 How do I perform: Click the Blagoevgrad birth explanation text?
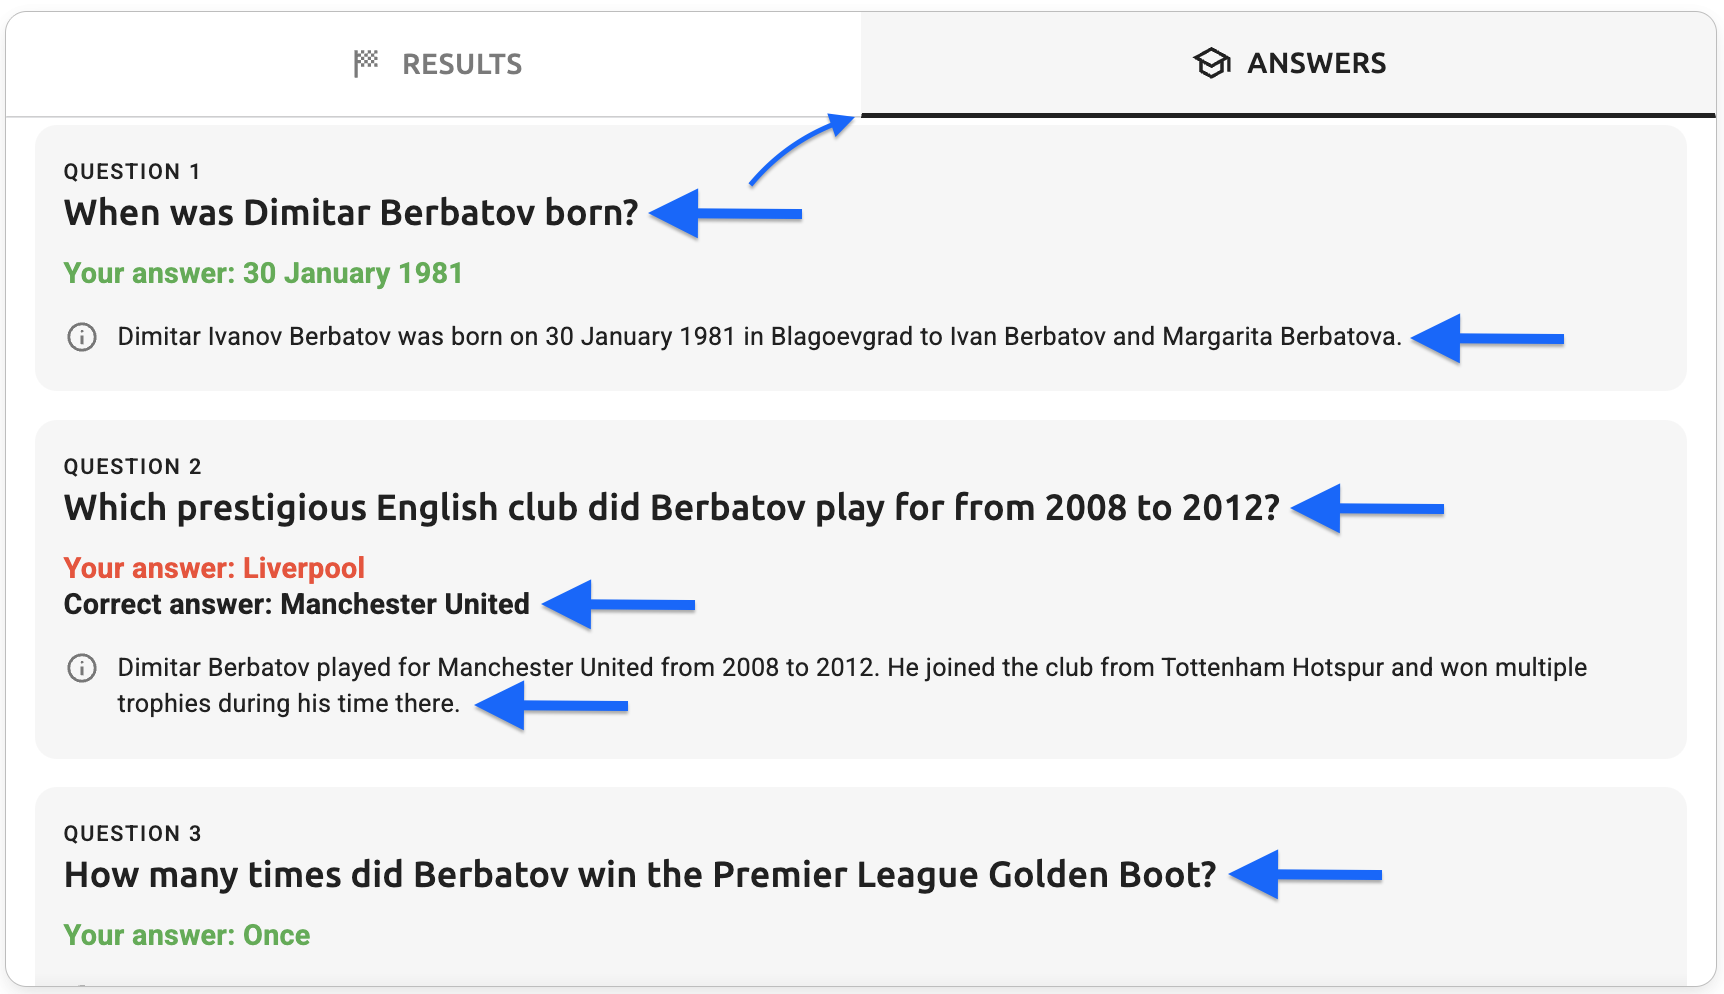click(x=759, y=337)
